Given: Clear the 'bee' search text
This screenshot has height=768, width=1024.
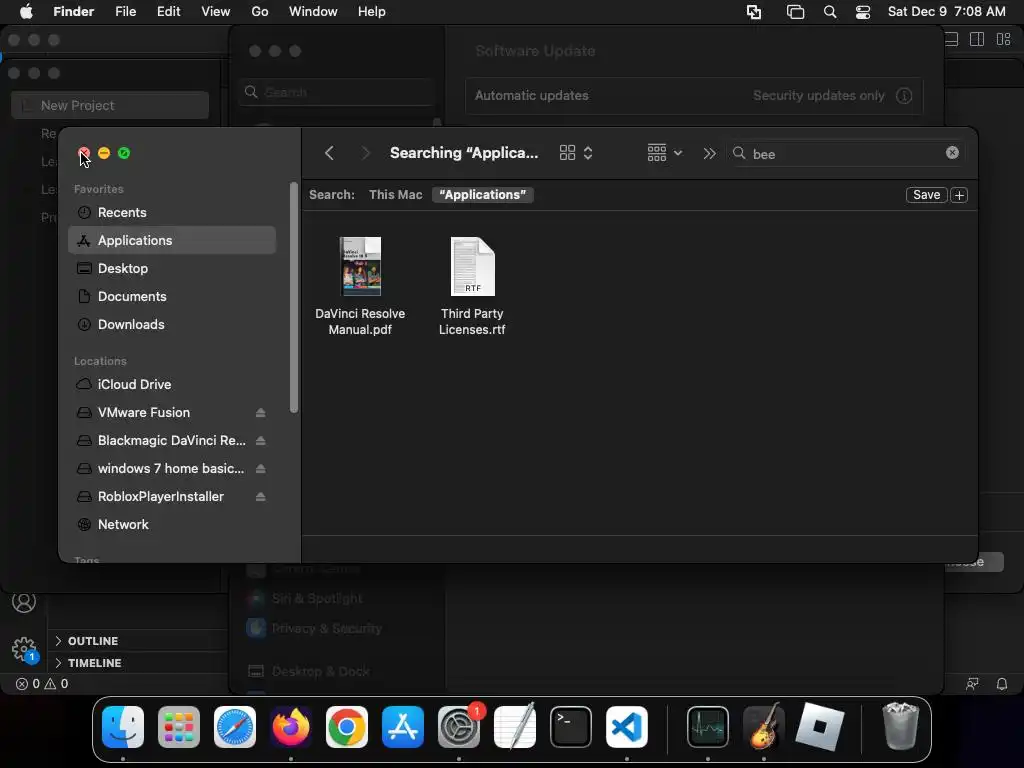Looking at the screenshot, I should pos(952,153).
